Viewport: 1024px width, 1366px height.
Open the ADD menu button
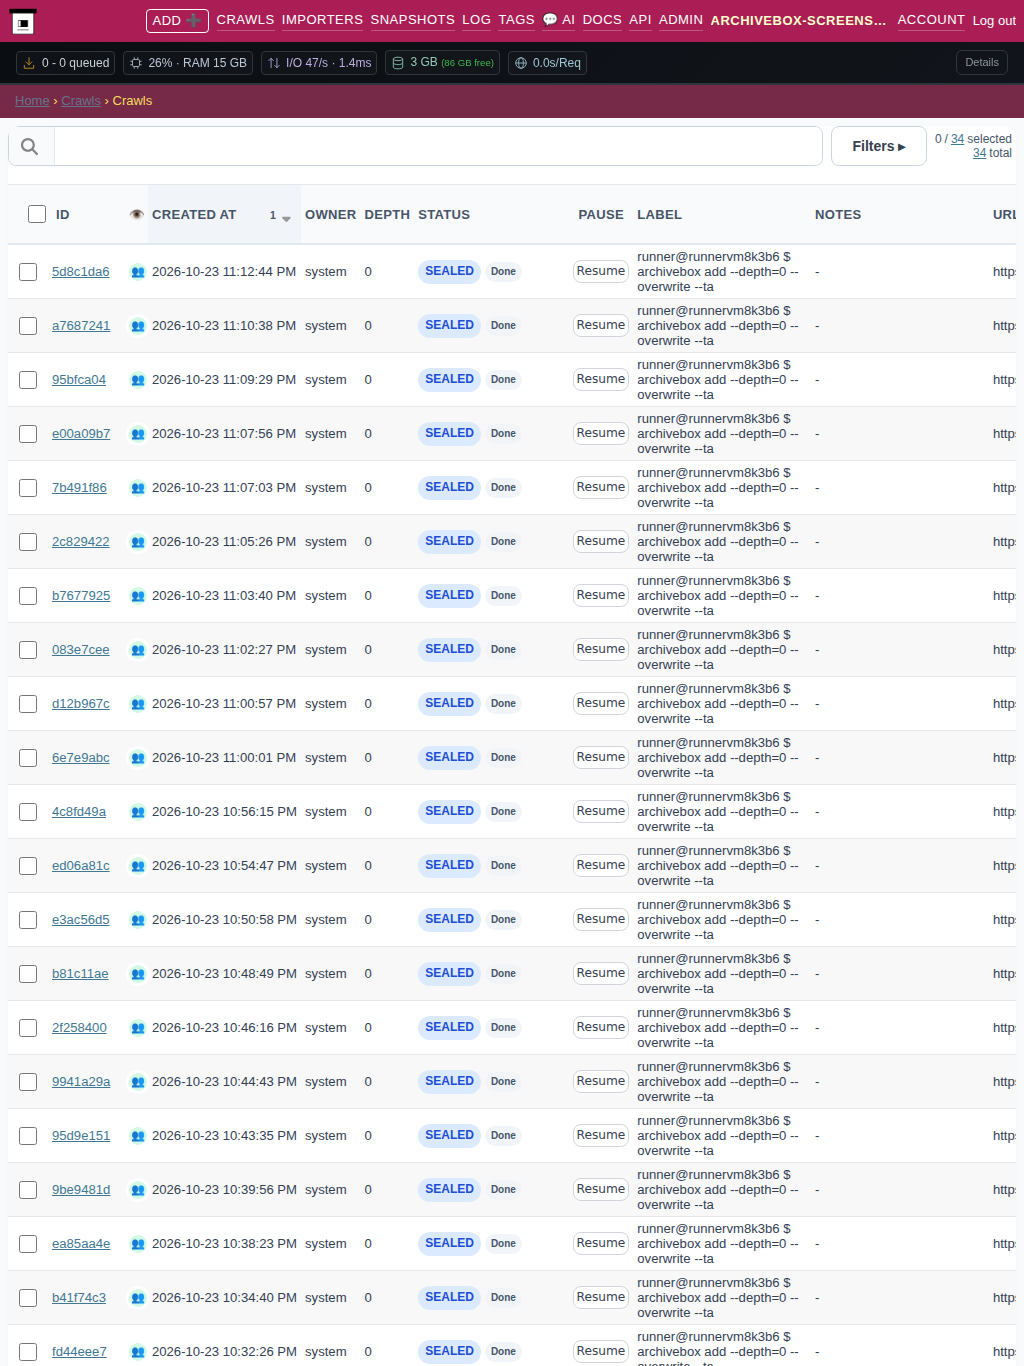click(x=177, y=20)
